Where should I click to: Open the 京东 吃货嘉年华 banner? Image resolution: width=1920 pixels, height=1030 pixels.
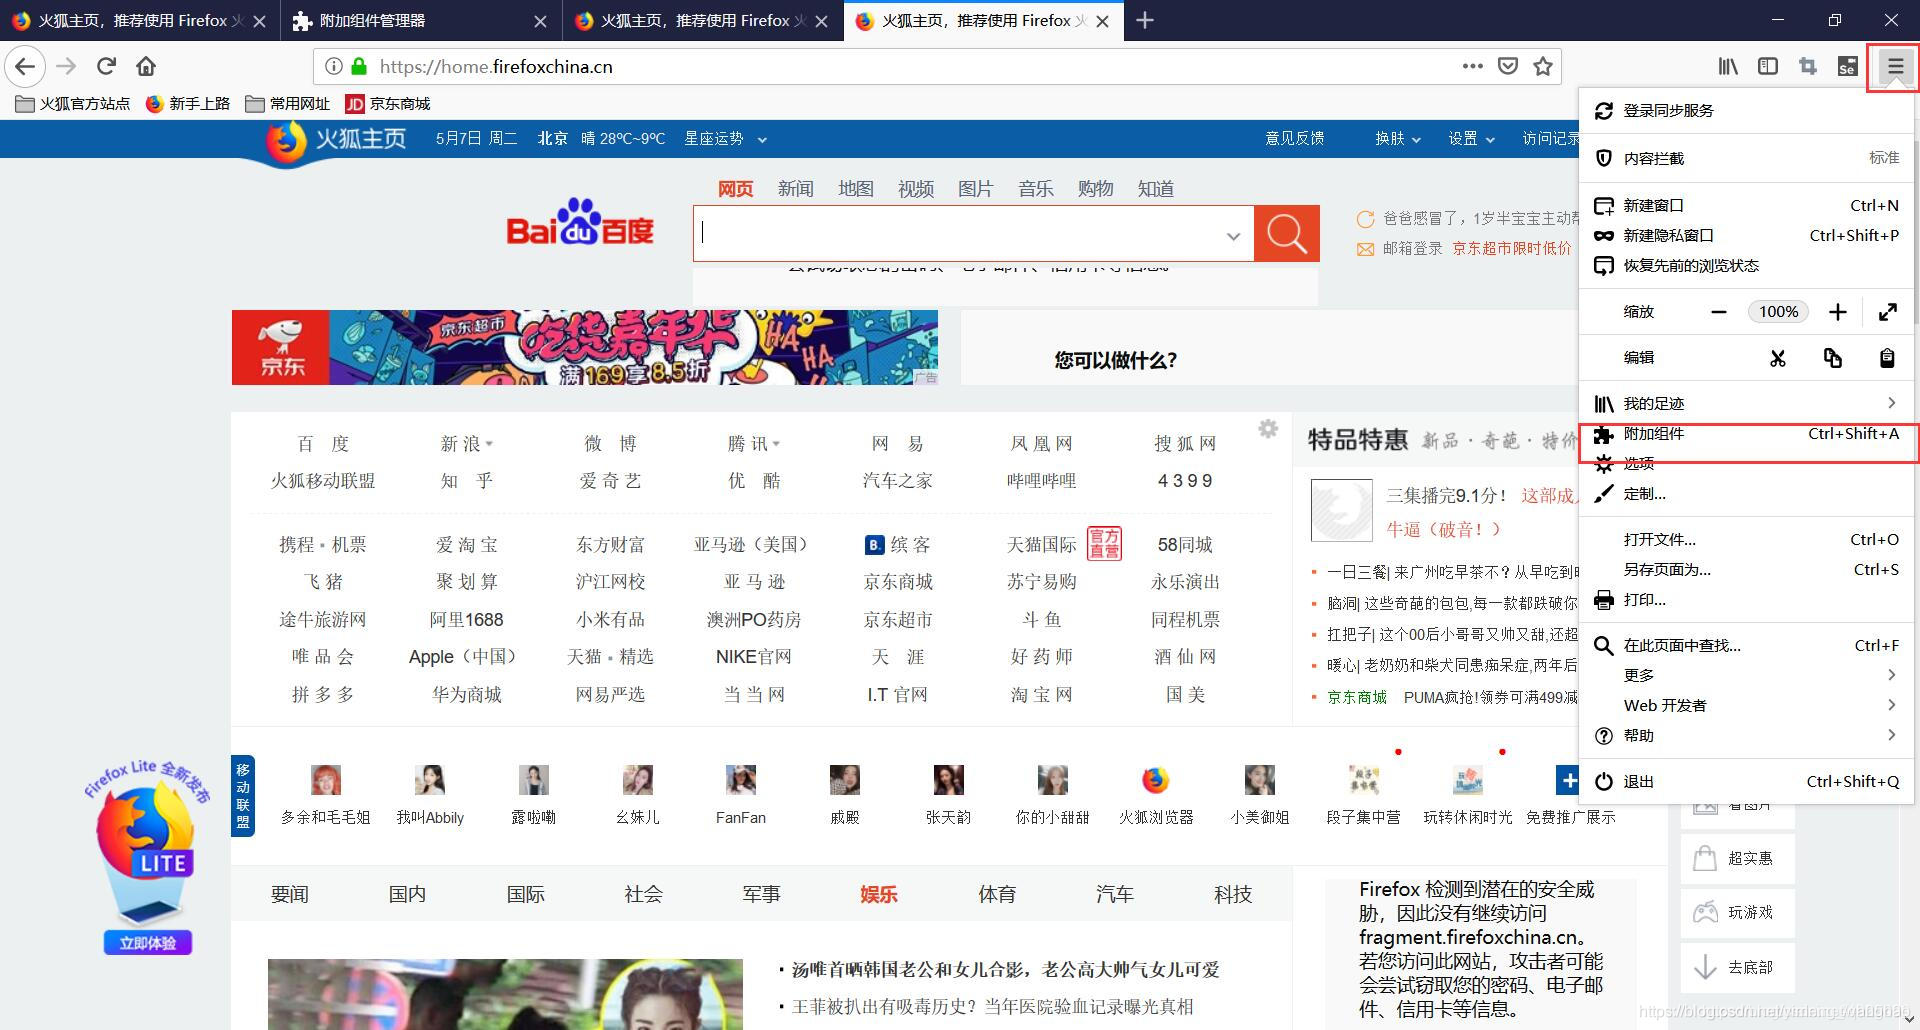(585, 347)
